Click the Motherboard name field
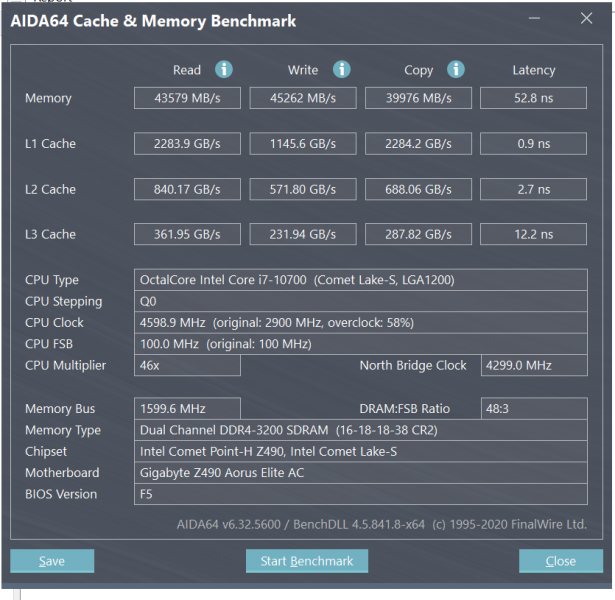The image size is (615, 600). (x=360, y=473)
